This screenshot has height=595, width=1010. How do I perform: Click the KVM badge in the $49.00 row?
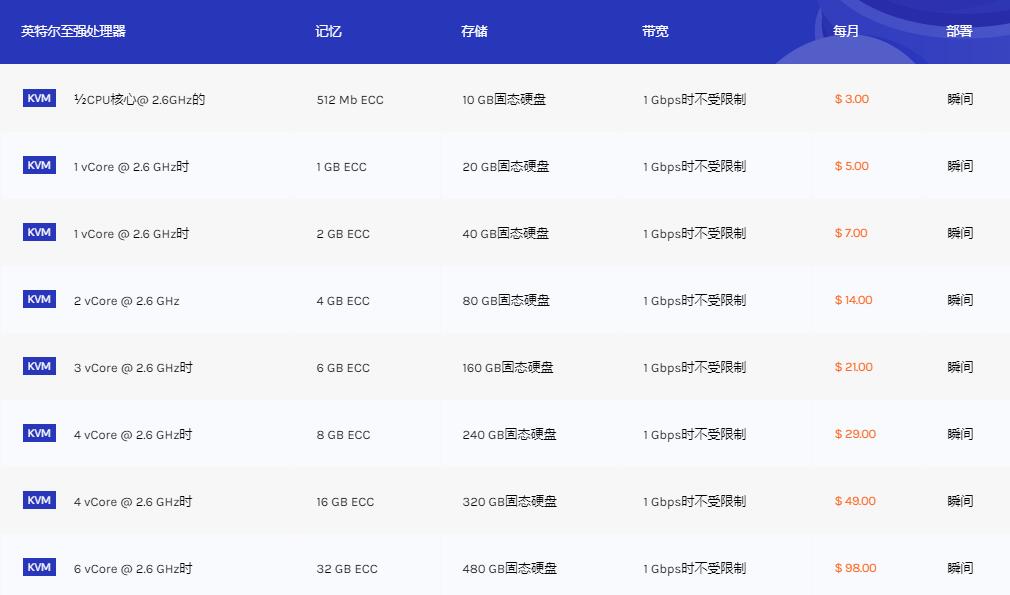click(39, 500)
